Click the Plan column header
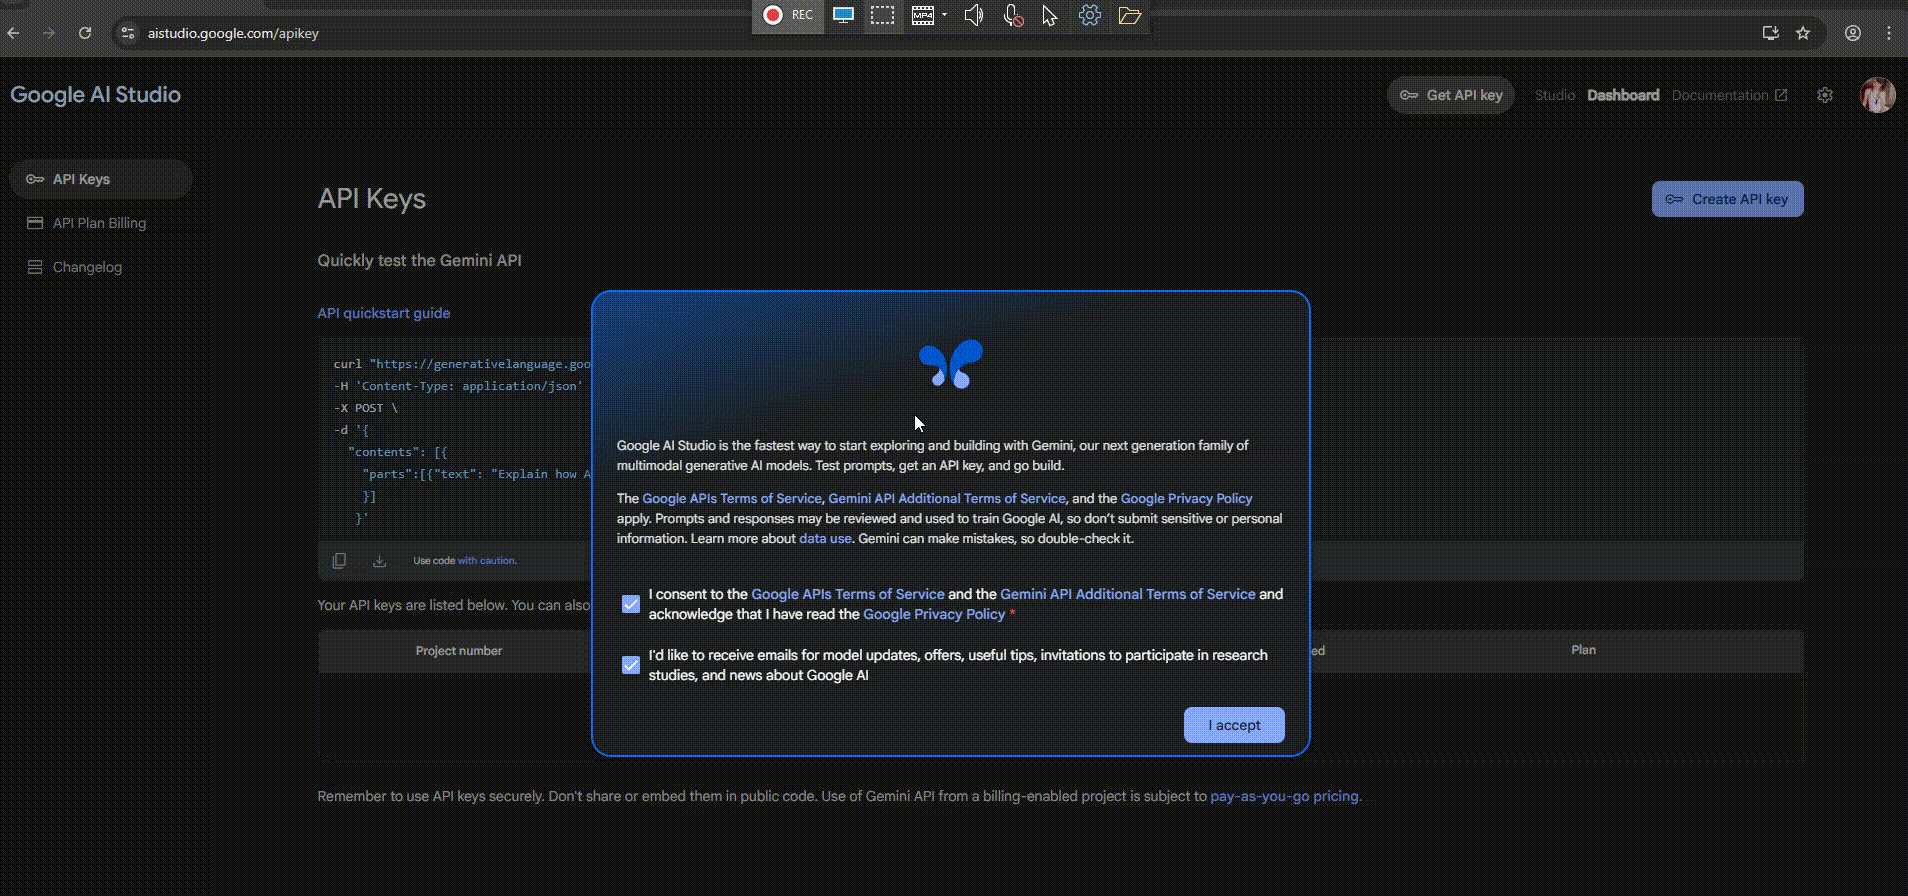This screenshot has width=1908, height=896. tap(1583, 650)
